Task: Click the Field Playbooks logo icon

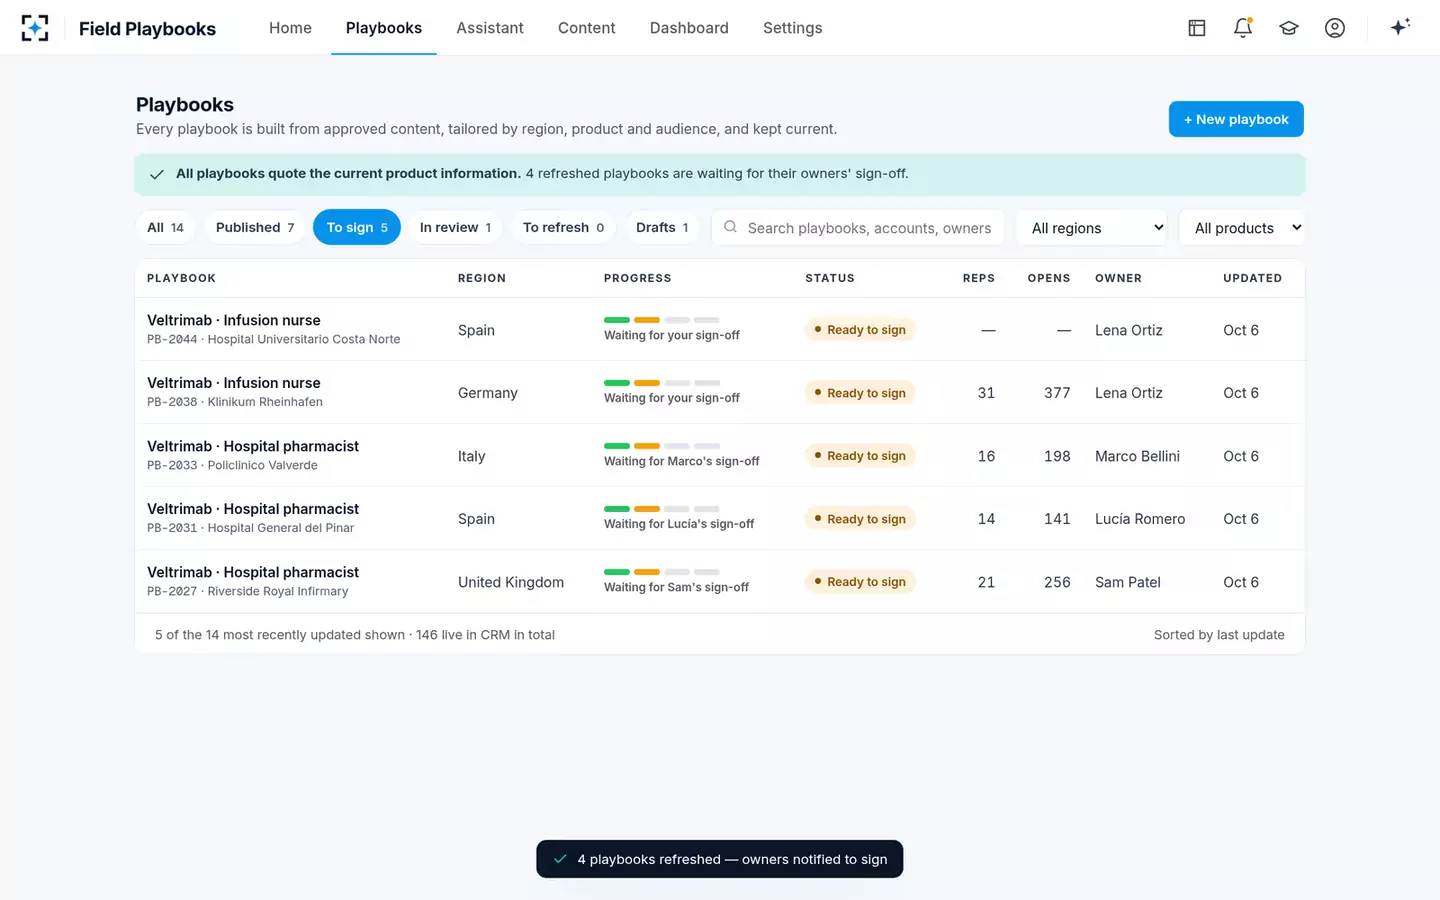Action: tap(35, 28)
